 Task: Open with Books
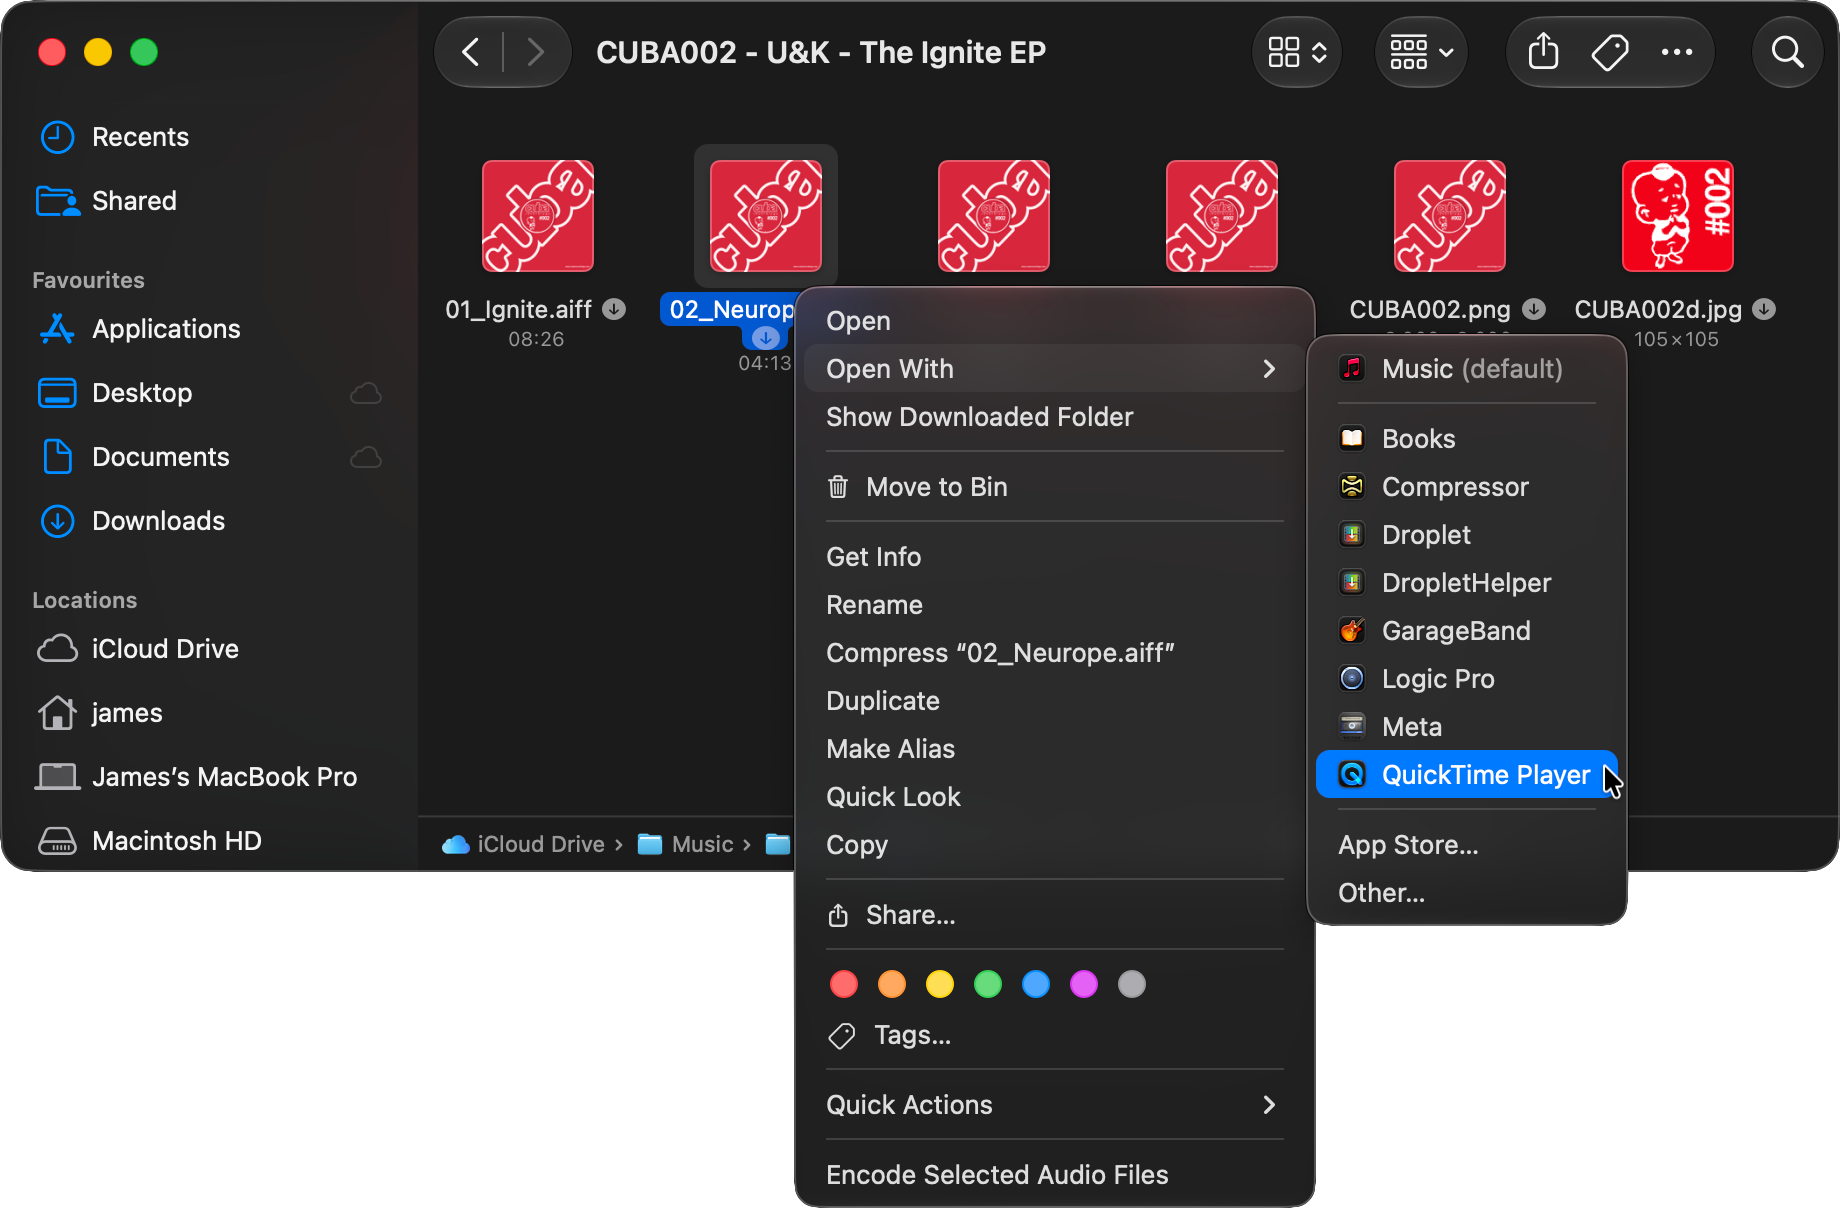[1467, 439]
